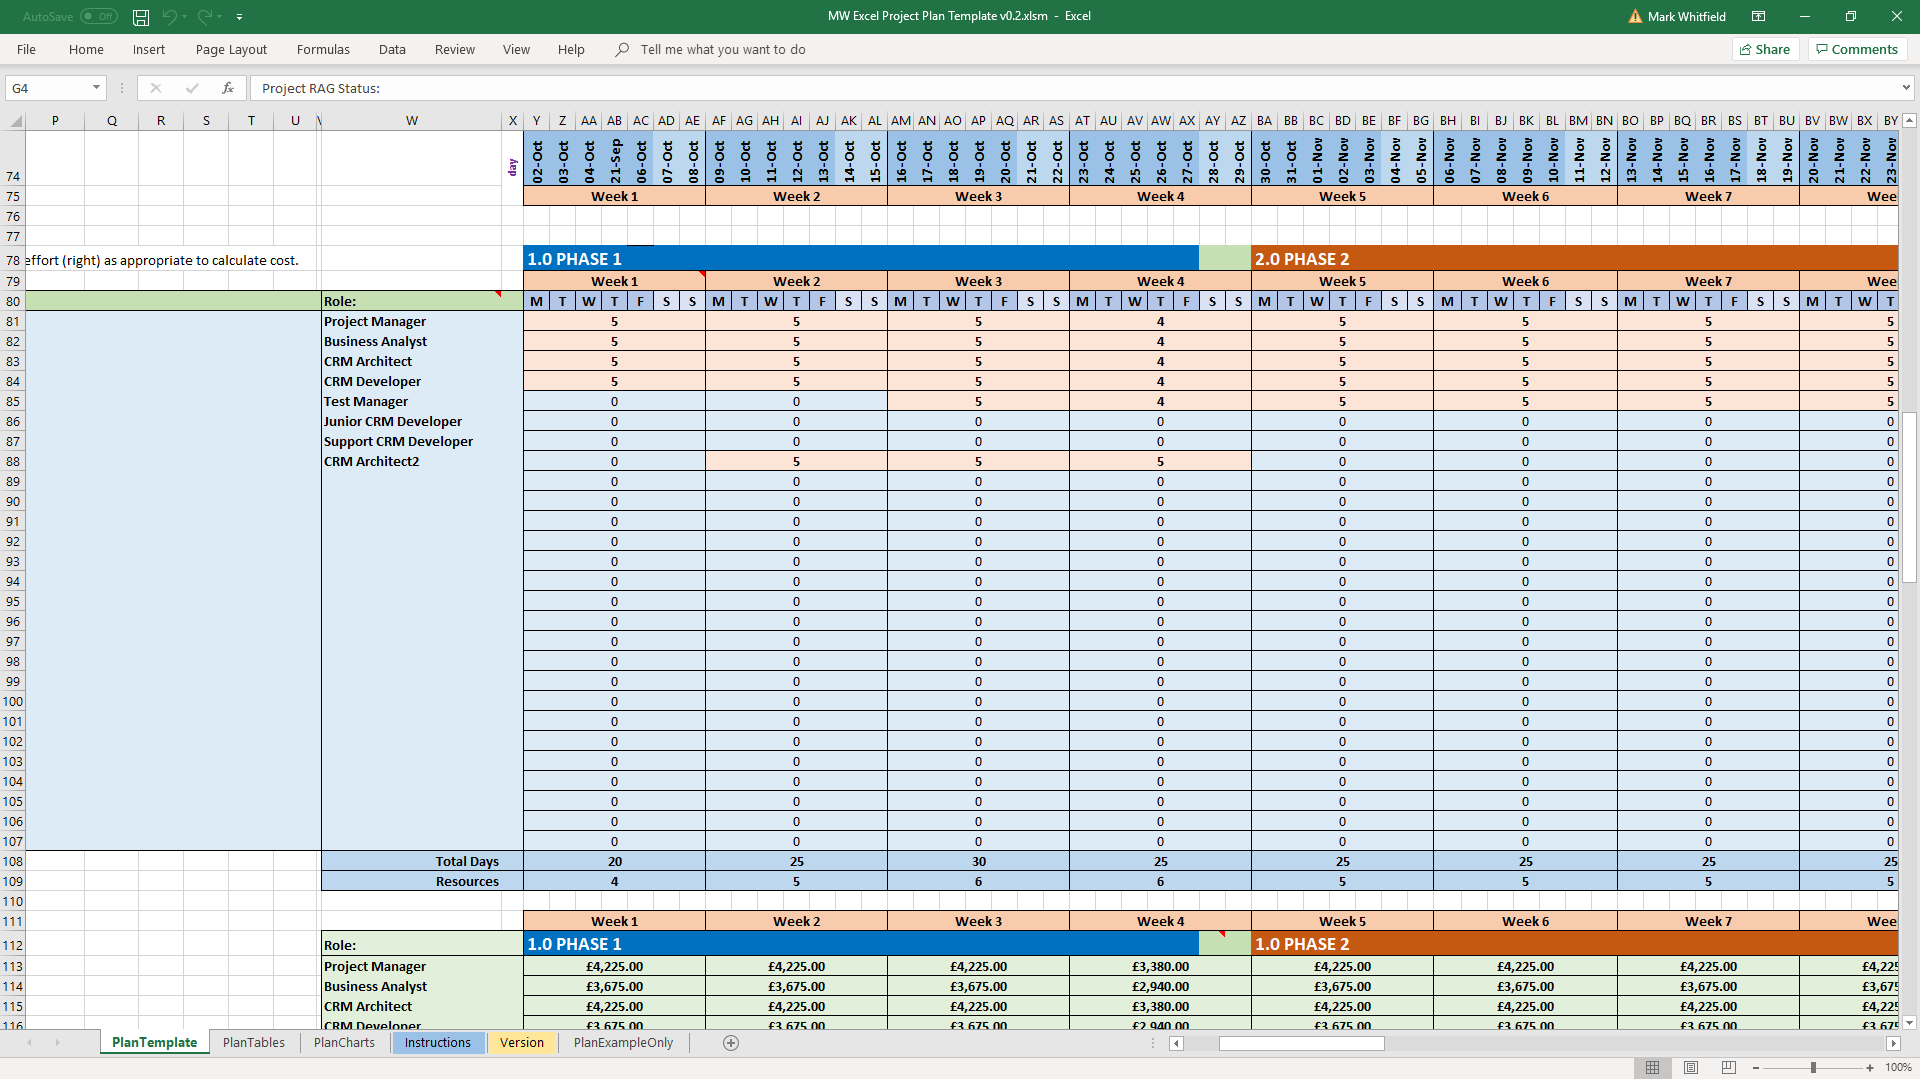
Task: Click the Save icon in the title bar
Action: (x=141, y=17)
